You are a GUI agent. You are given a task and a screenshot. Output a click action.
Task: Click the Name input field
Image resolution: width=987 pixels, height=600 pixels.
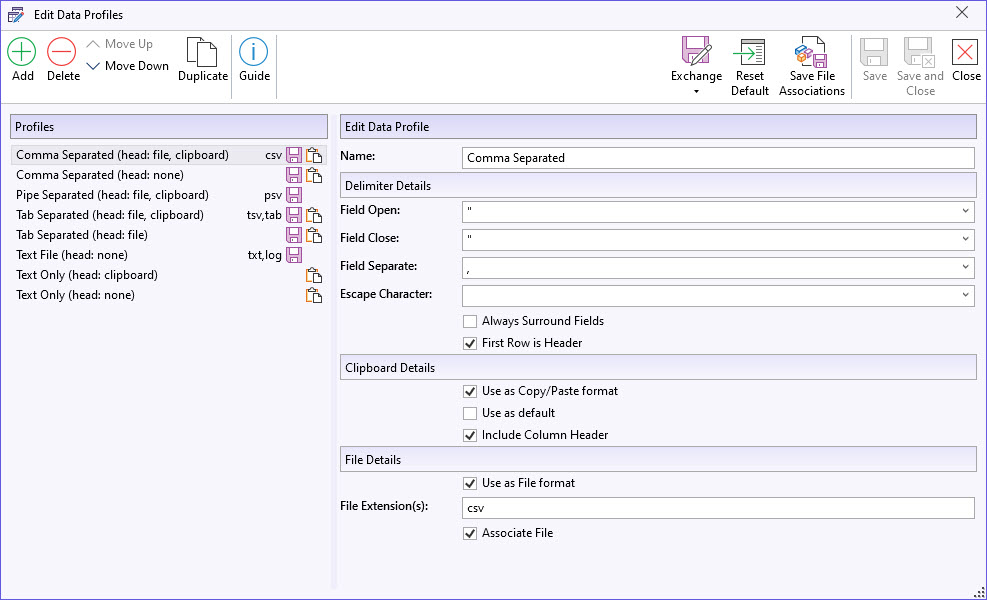click(x=718, y=157)
